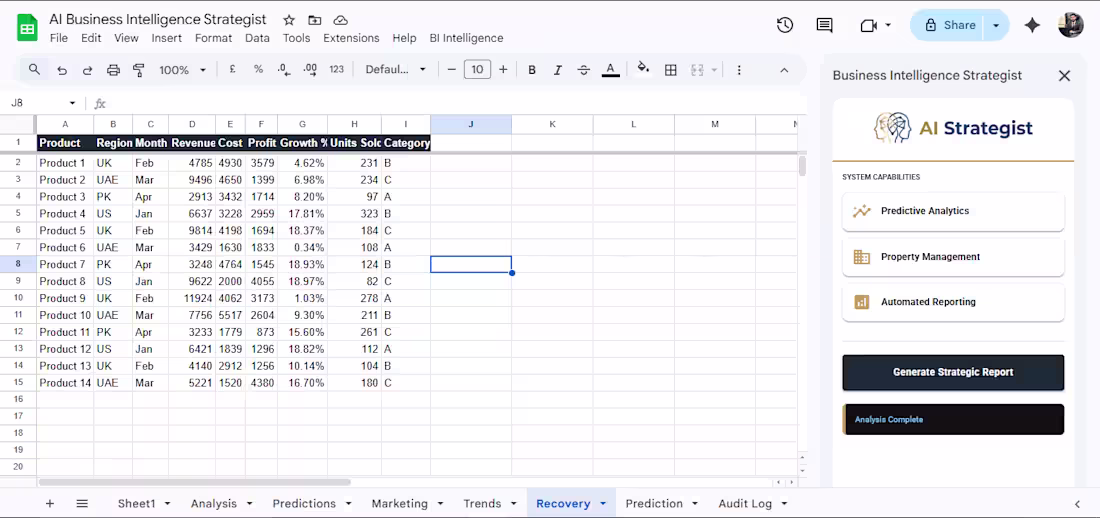Viewport: 1100px width, 518px height.
Task: Click the Share button
Action: (950, 25)
